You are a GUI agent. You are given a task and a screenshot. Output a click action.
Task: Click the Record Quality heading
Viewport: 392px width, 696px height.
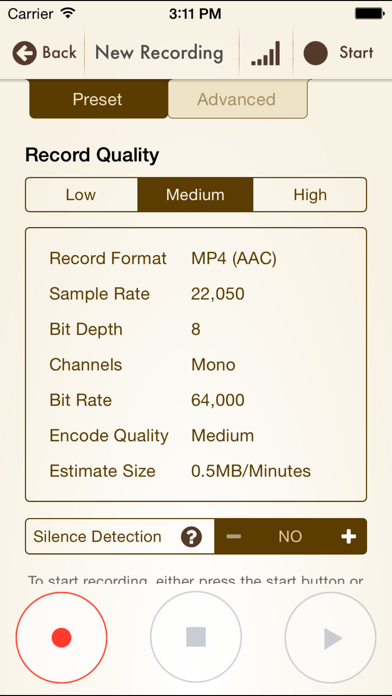pyautogui.click(x=92, y=155)
